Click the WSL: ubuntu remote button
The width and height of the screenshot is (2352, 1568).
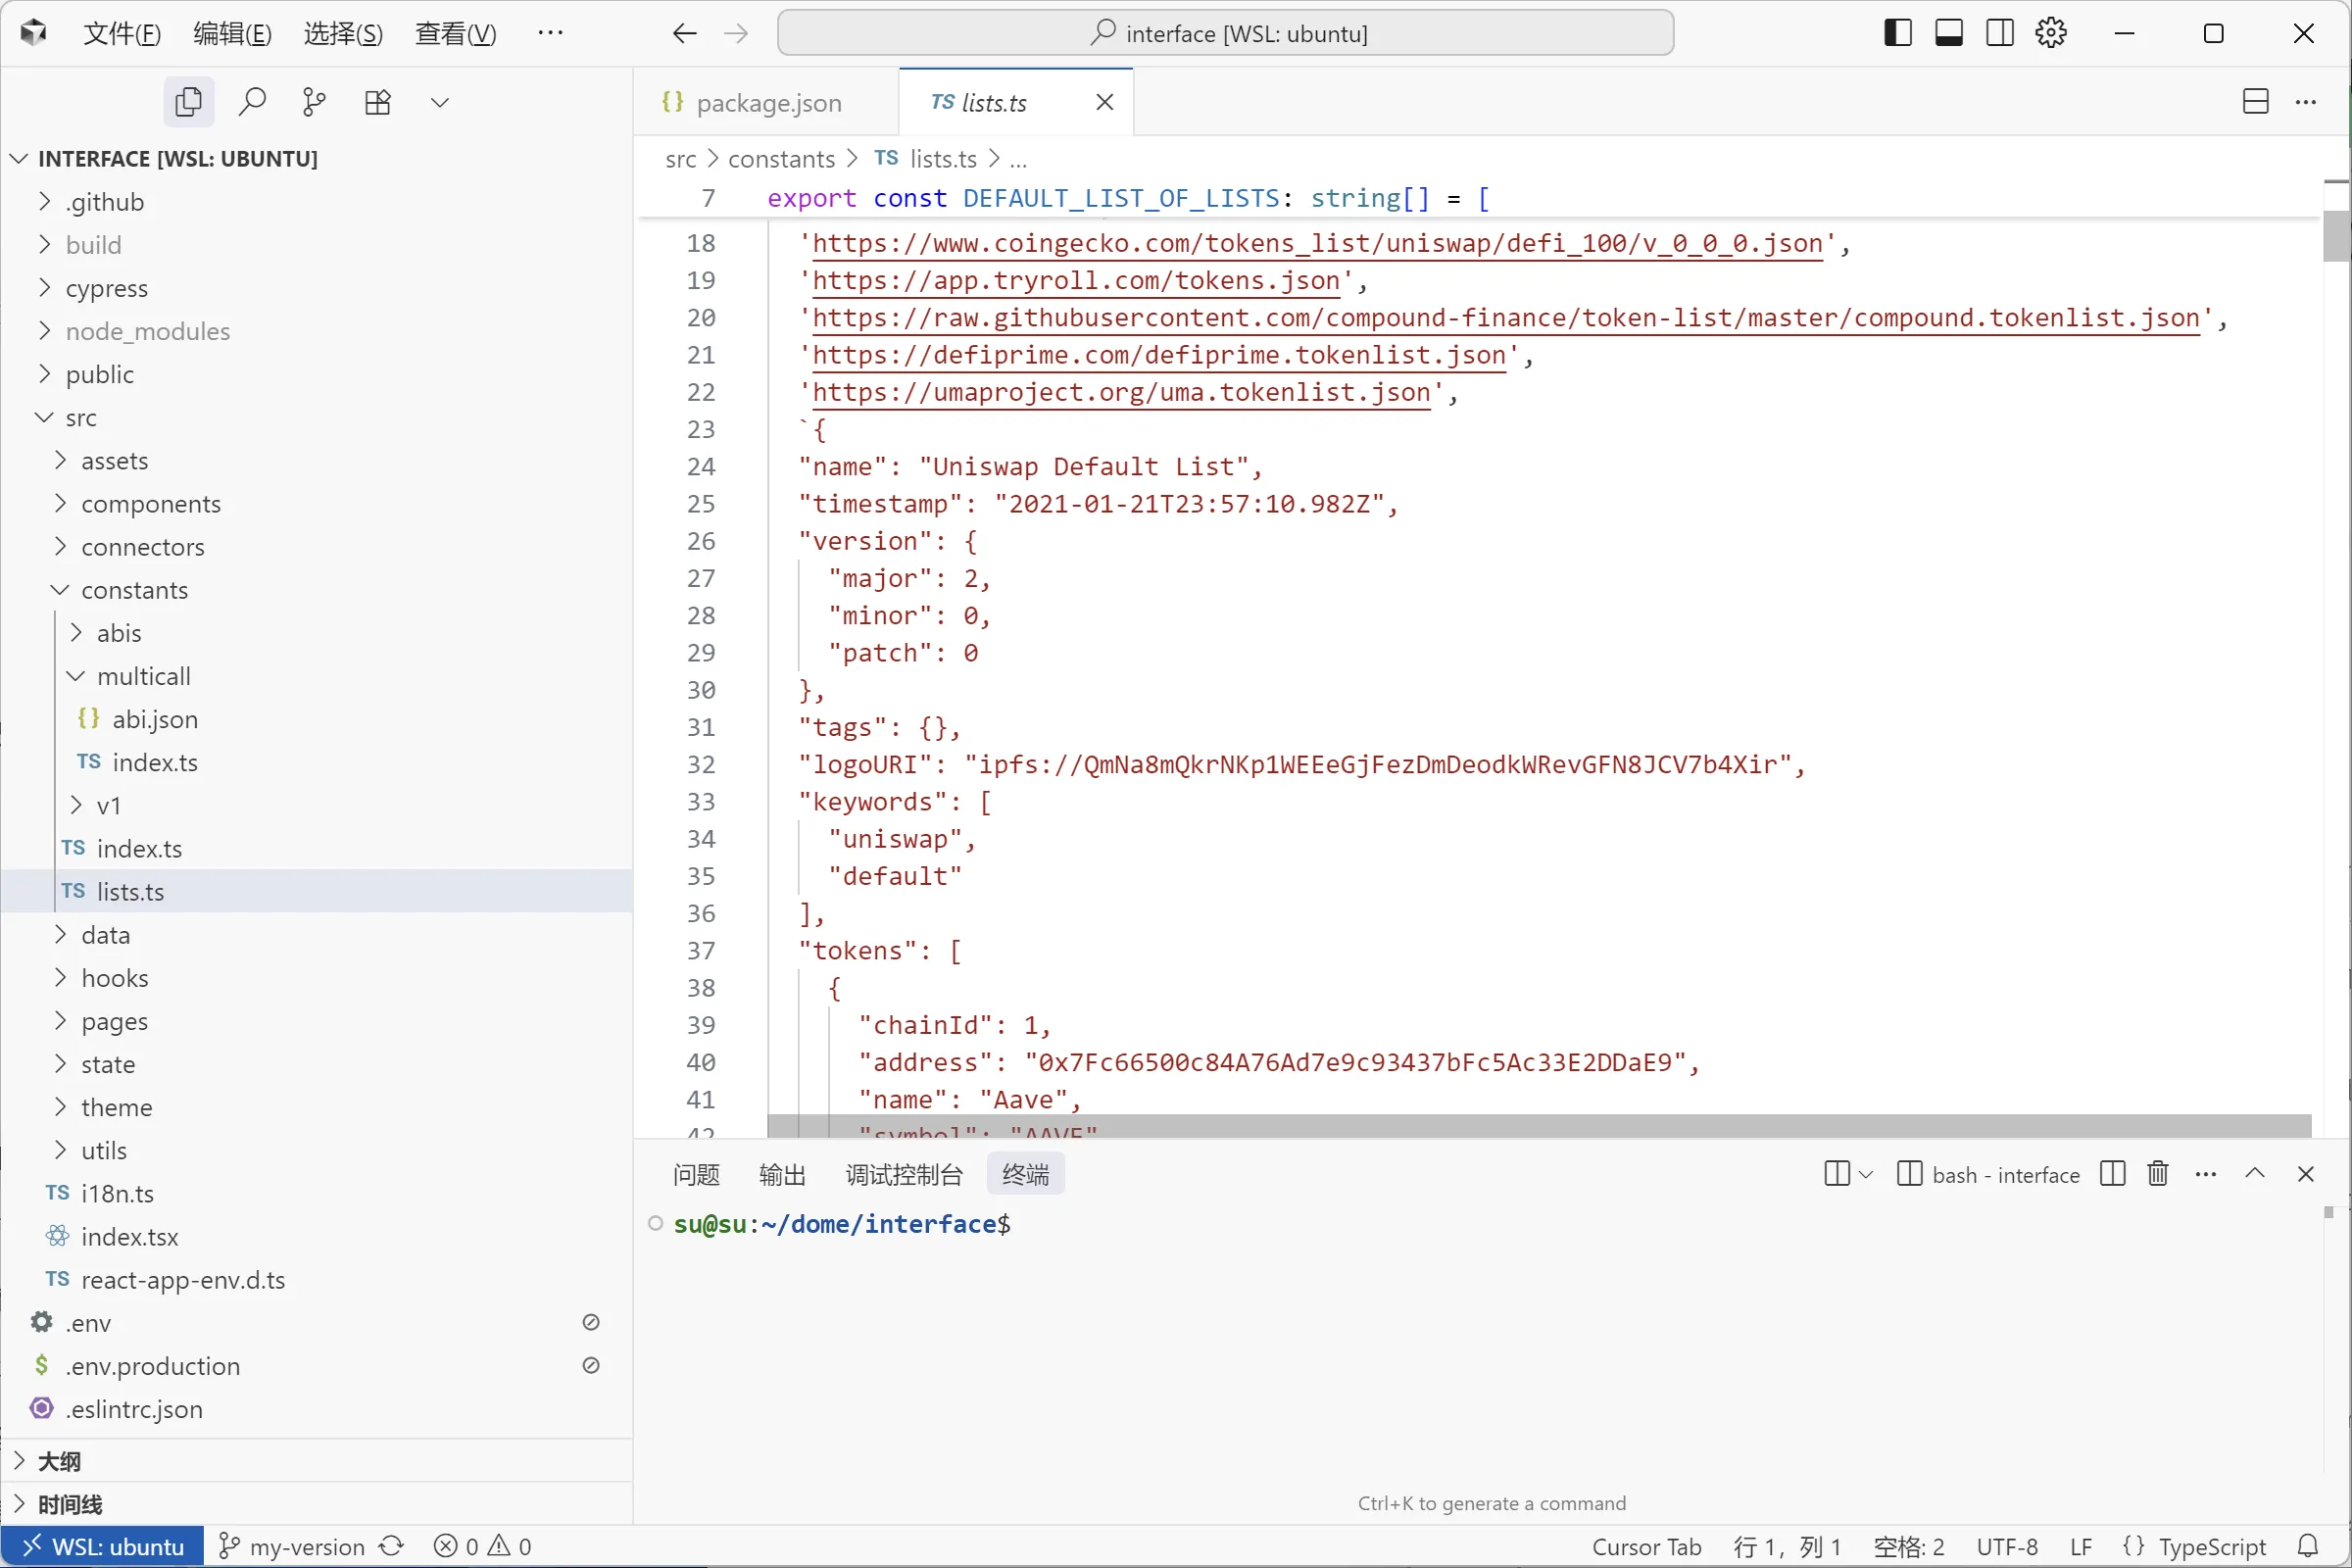(103, 1546)
